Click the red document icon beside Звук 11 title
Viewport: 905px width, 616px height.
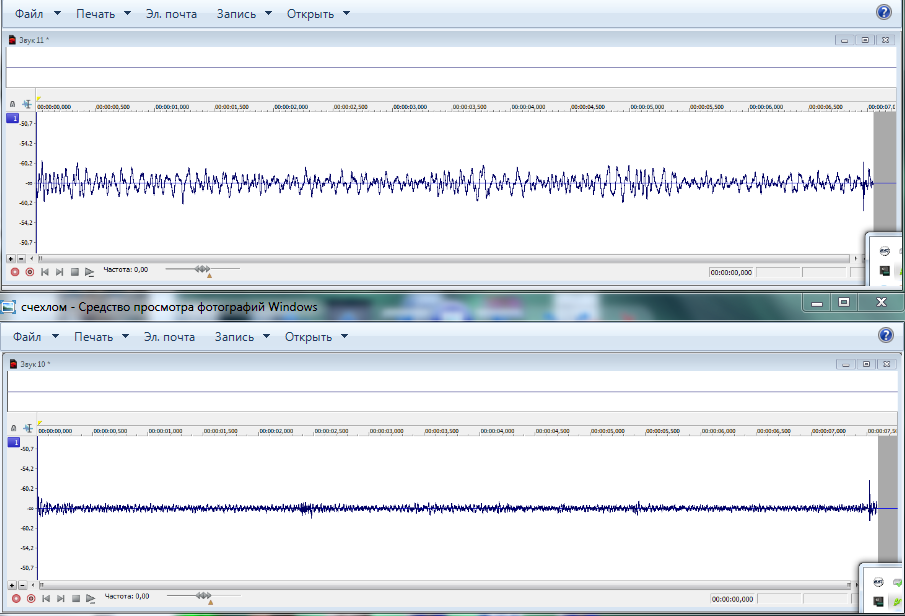click(x=12, y=40)
